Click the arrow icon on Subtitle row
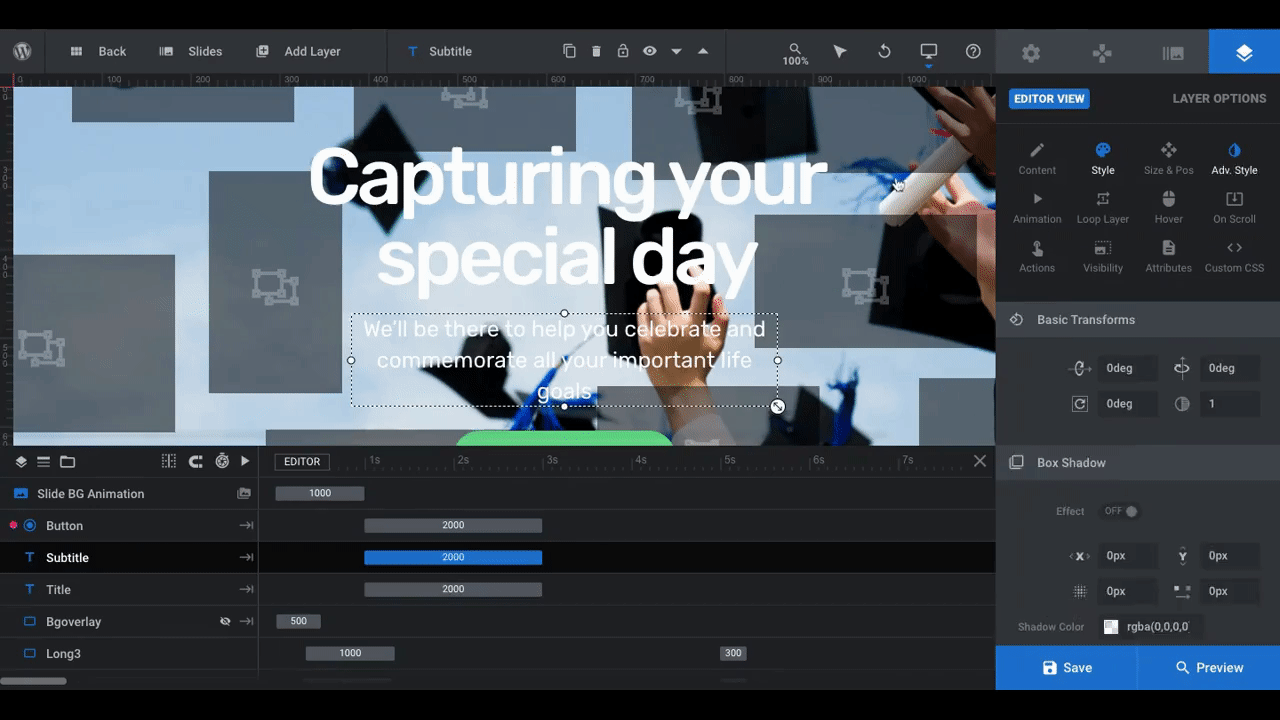The width and height of the screenshot is (1280, 720). pyautogui.click(x=245, y=557)
